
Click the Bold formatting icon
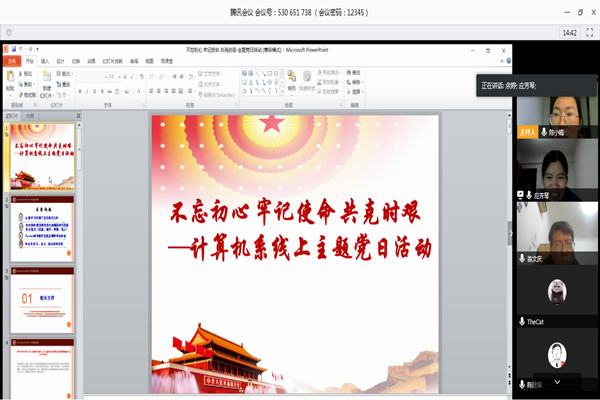tap(84, 90)
